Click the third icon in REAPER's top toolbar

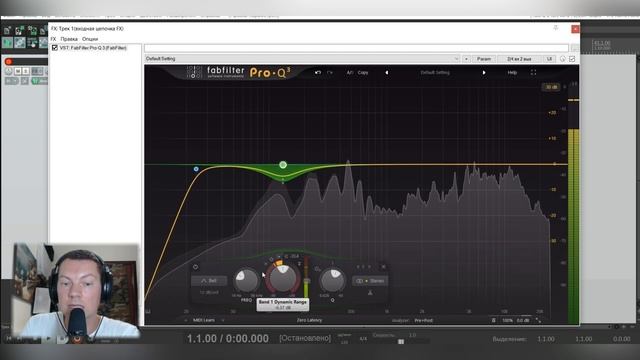32,31
